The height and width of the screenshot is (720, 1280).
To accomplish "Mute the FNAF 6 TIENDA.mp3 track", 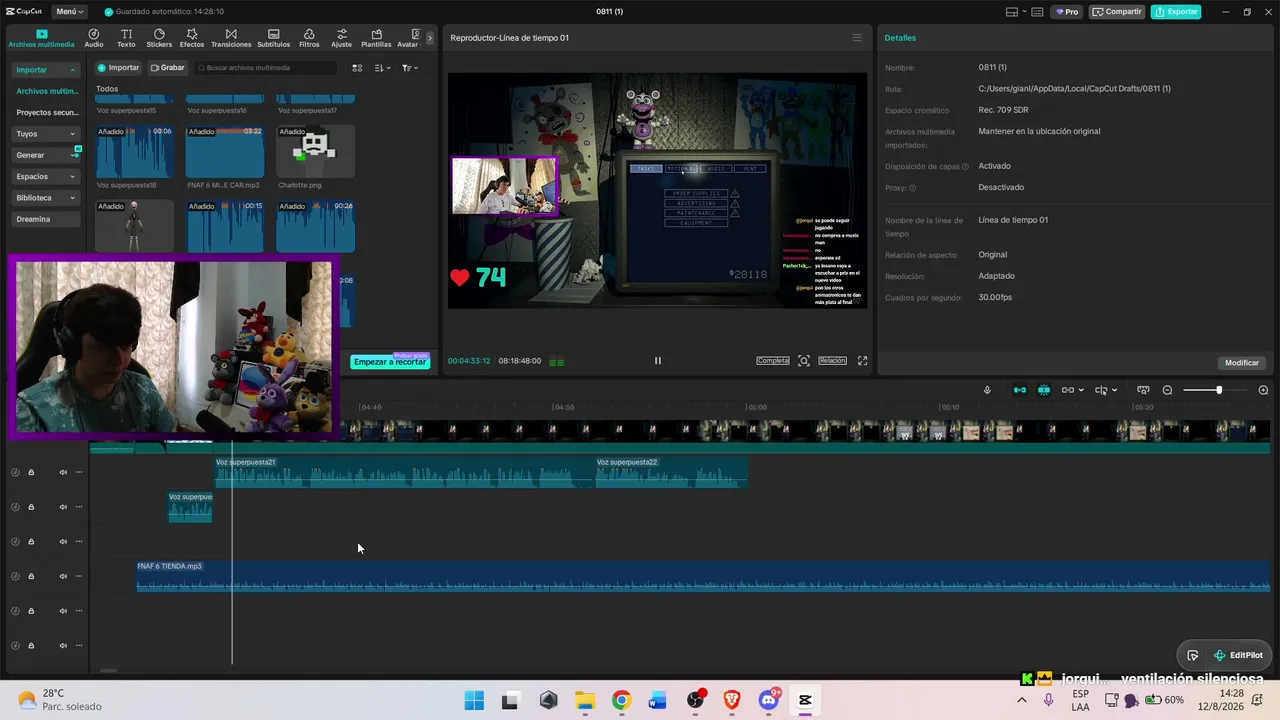I will pos(63,576).
